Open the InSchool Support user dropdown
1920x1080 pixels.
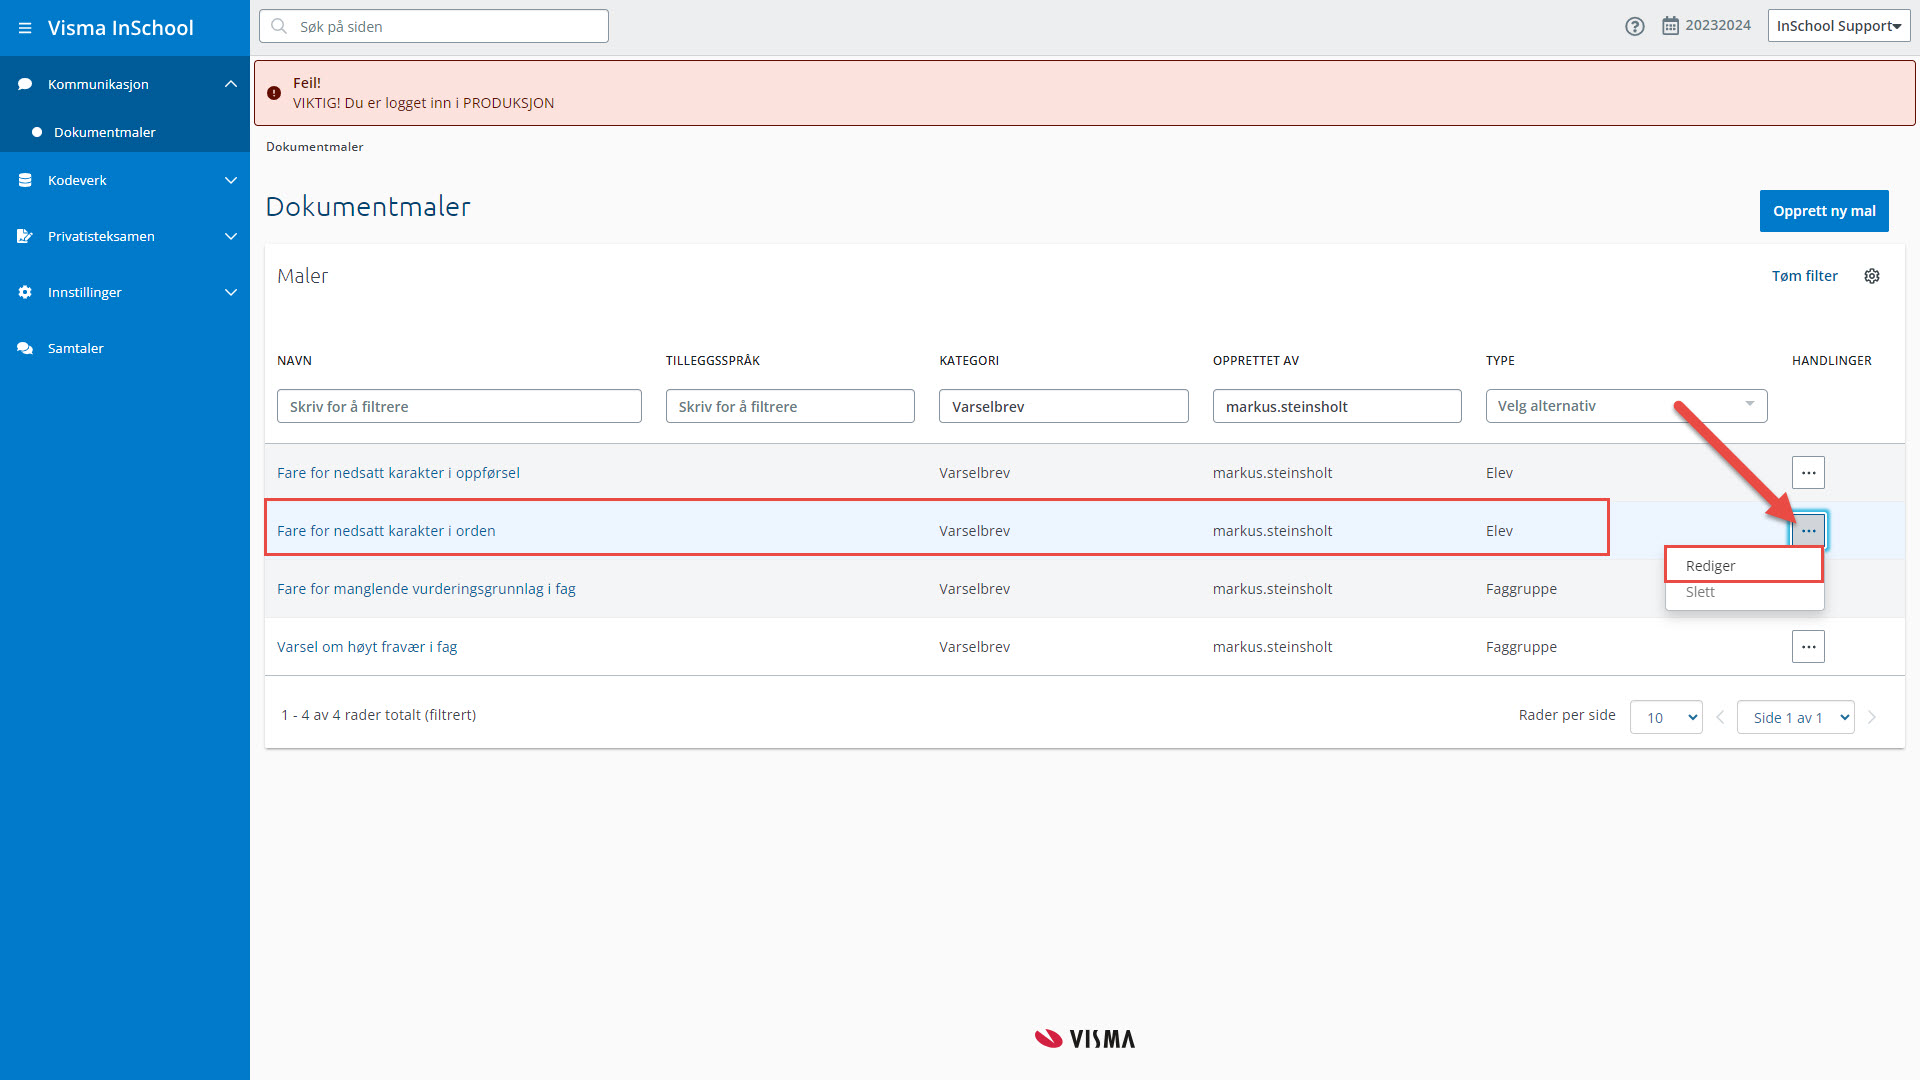coord(1838,26)
